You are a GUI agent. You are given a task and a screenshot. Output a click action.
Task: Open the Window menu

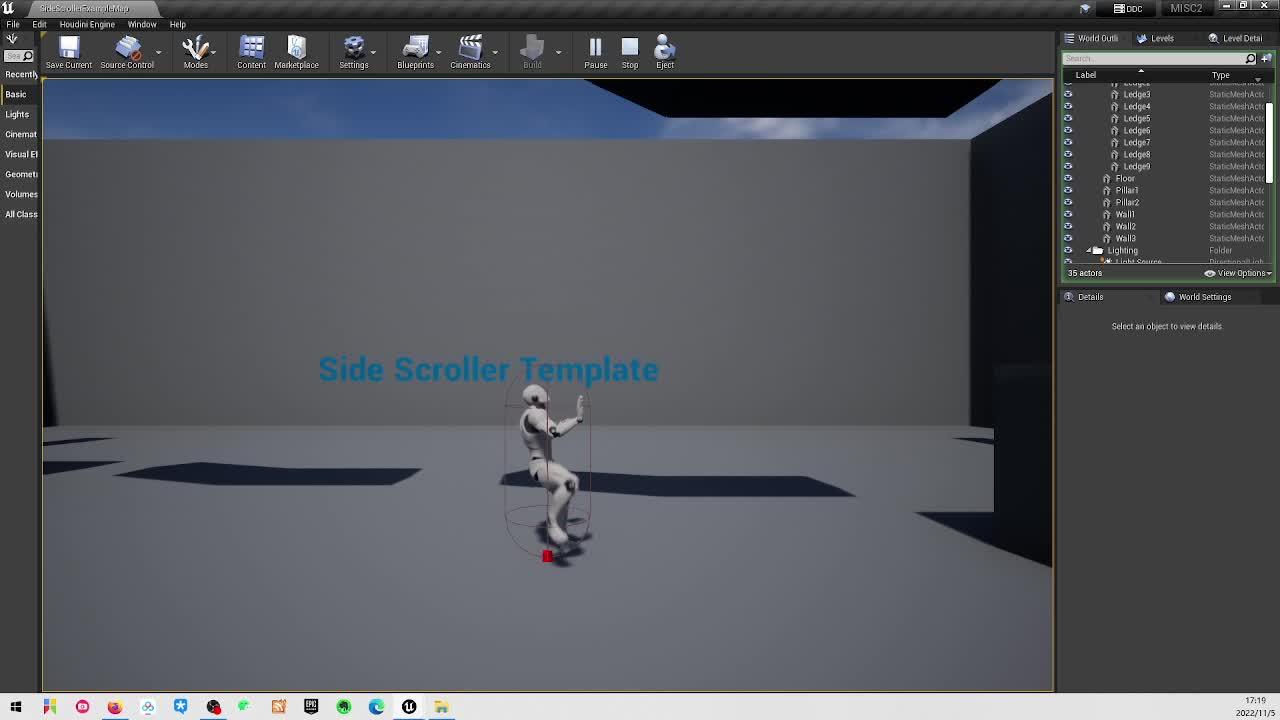point(141,24)
